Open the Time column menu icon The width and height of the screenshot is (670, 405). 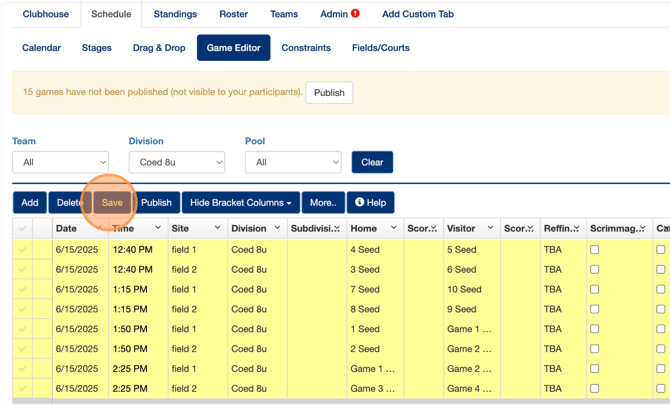157,228
